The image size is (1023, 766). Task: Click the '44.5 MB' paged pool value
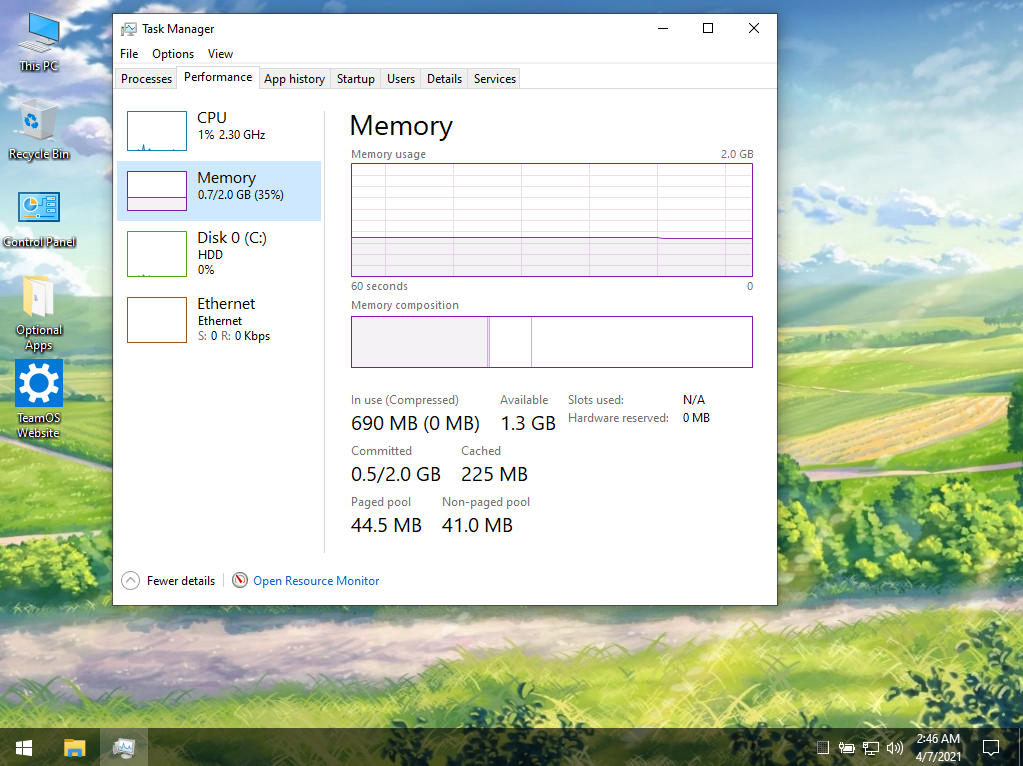(x=386, y=525)
